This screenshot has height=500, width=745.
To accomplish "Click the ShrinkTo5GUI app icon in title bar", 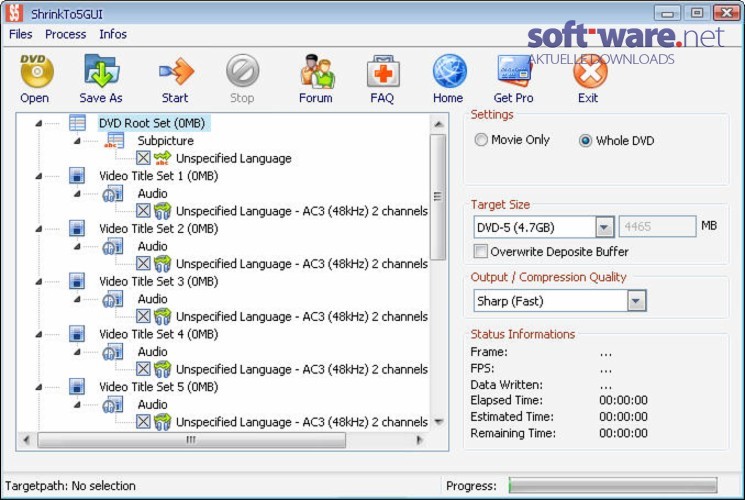I will click(x=14, y=13).
